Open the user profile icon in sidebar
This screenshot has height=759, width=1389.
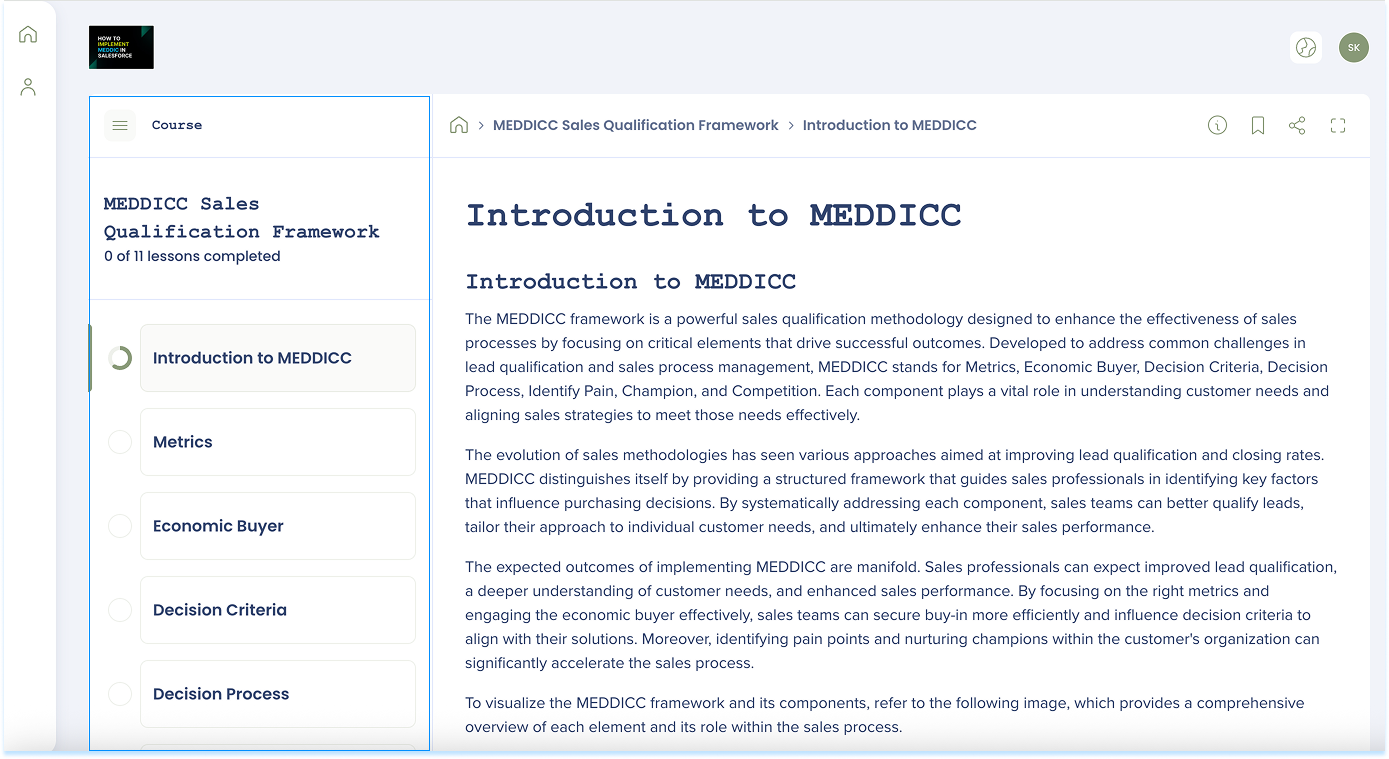click(x=28, y=87)
